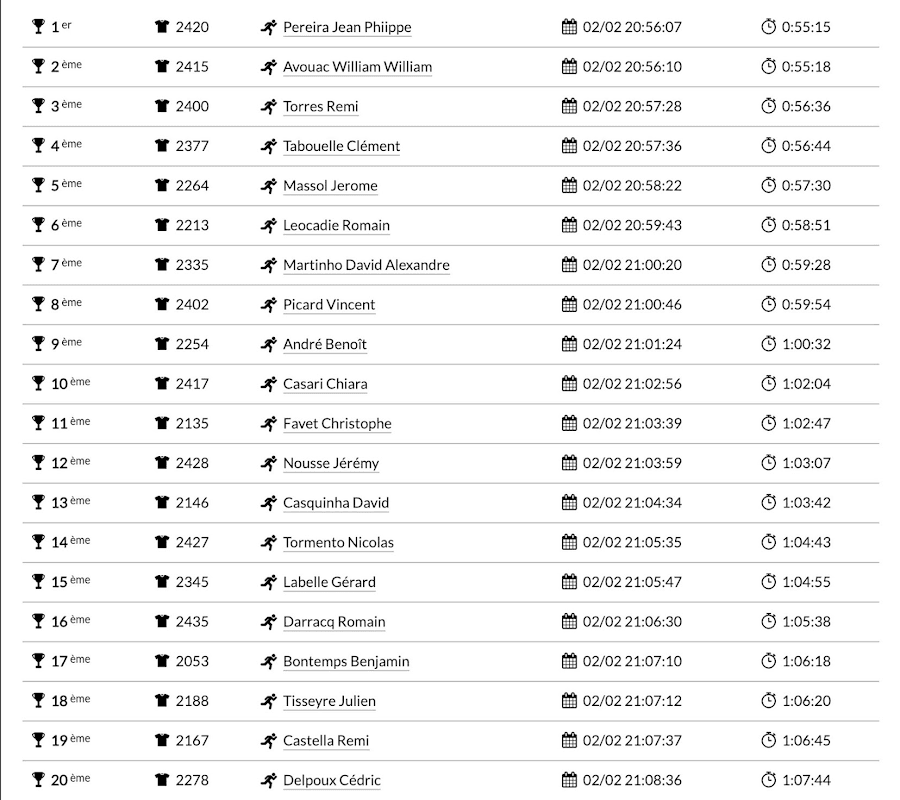The image size is (900, 800).
Task: Click the runner icon beside Torres Remi
Action: (x=268, y=106)
